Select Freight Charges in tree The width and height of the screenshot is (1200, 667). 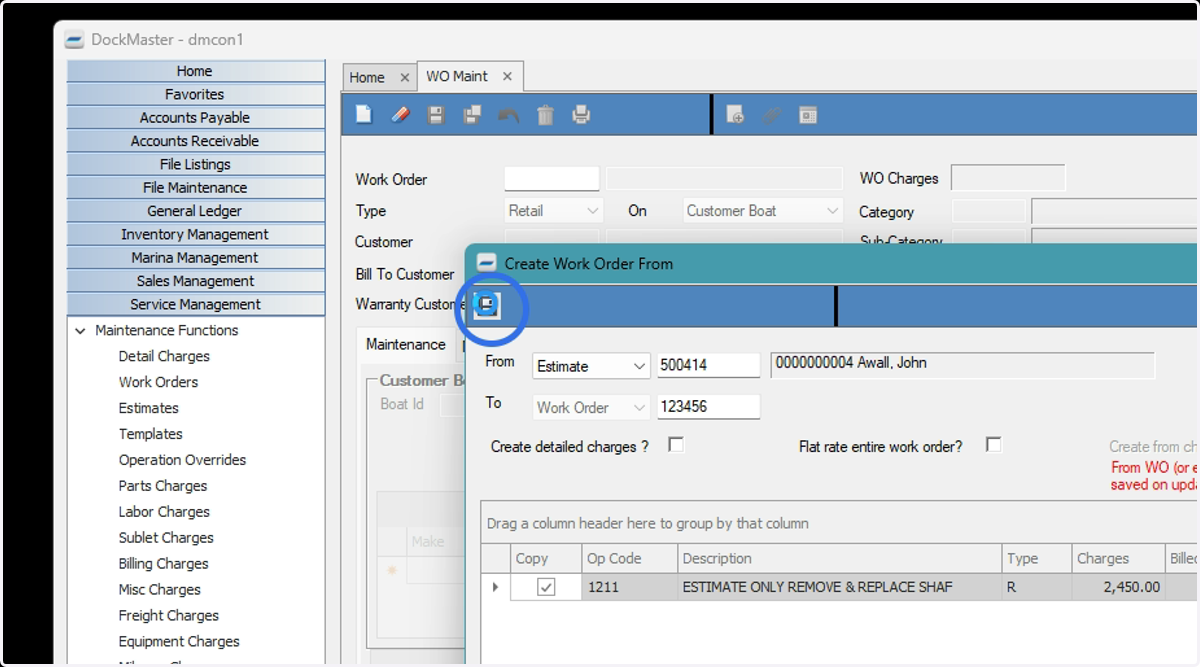click(168, 616)
